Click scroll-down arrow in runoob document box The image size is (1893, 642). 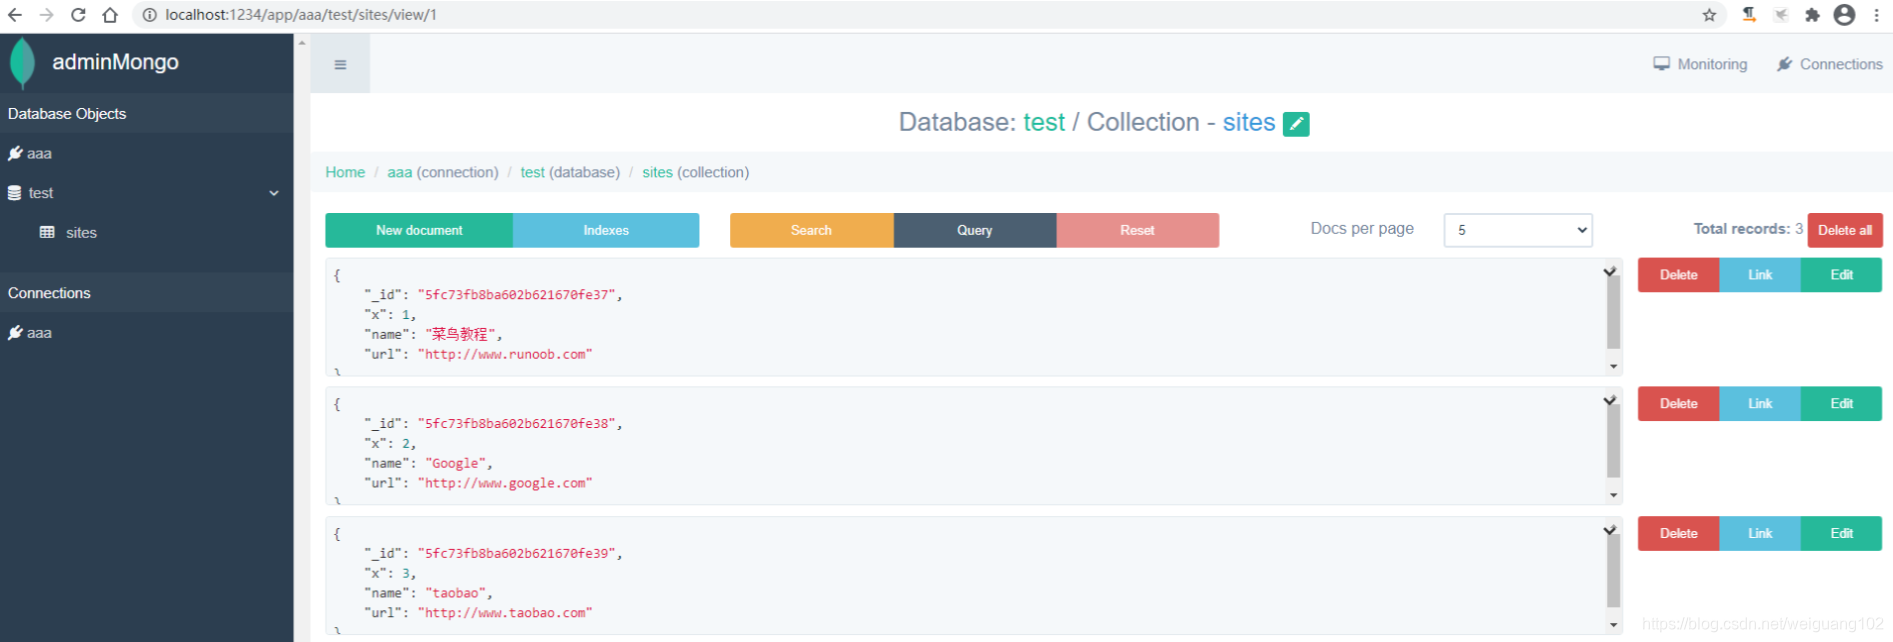(x=1613, y=367)
